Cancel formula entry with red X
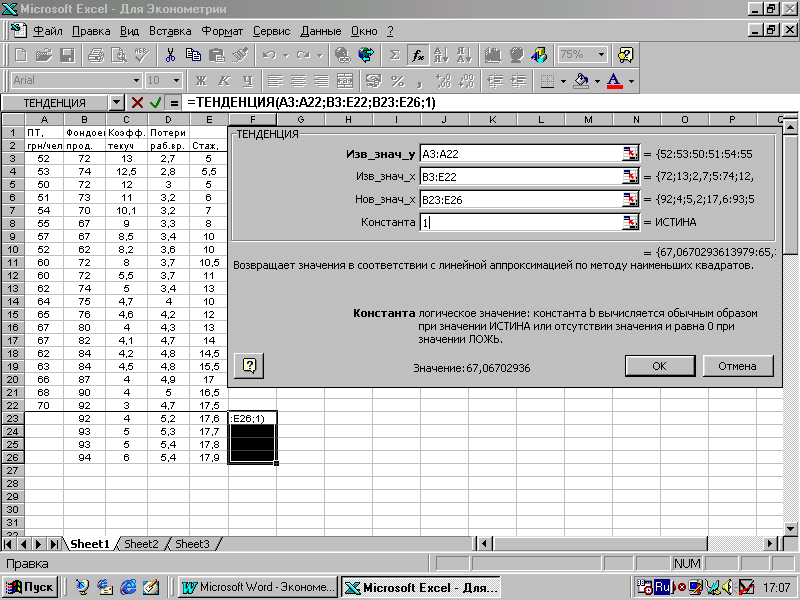Screen dimensions: 800x600 [137, 103]
